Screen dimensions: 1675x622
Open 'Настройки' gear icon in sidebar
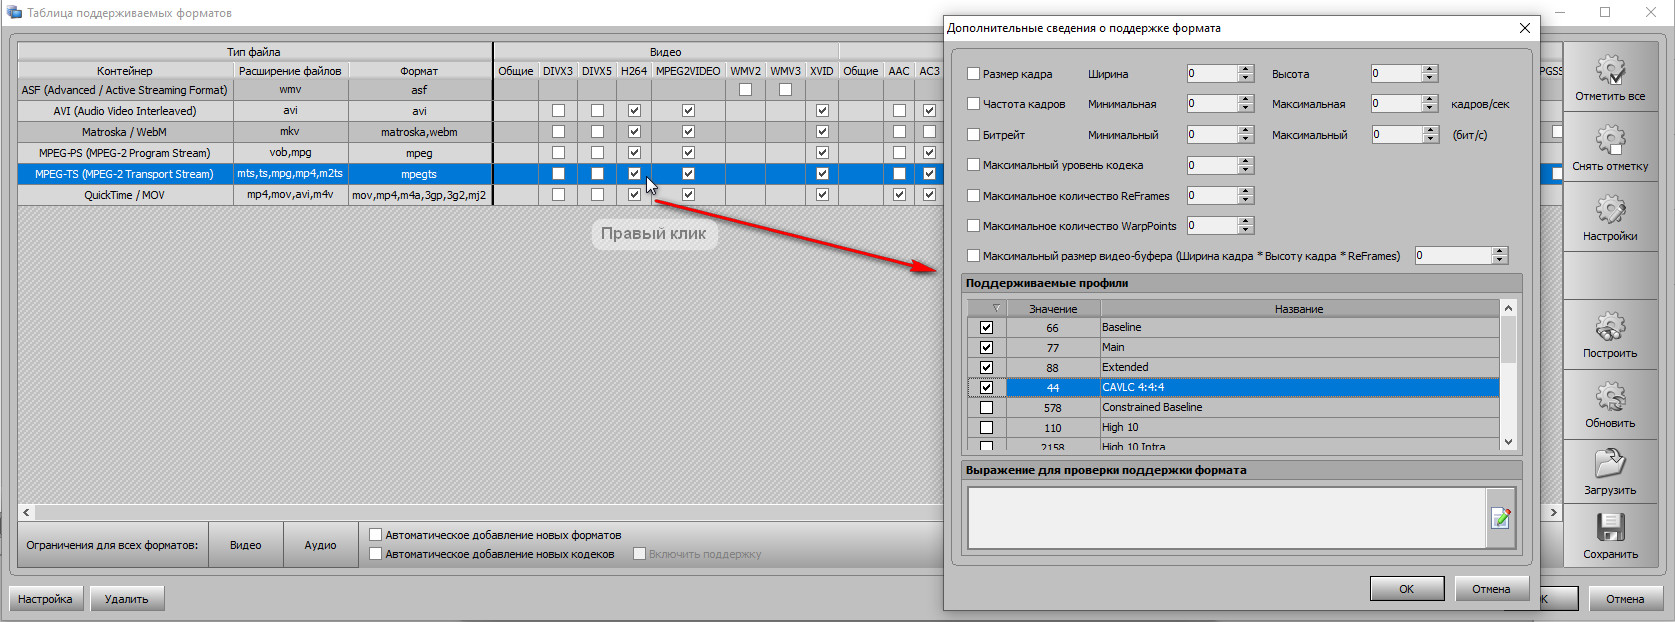[1609, 210]
